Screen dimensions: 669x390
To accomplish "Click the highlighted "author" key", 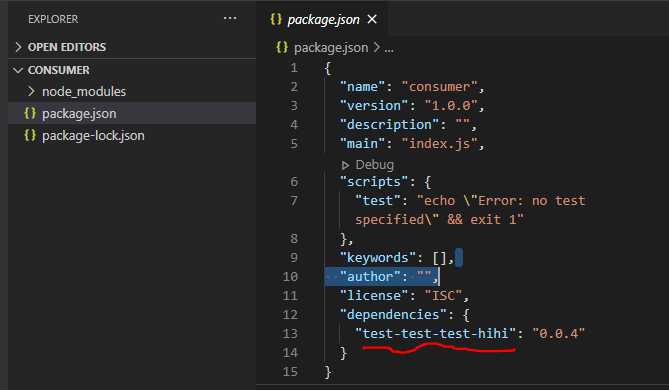I will 370,276.
